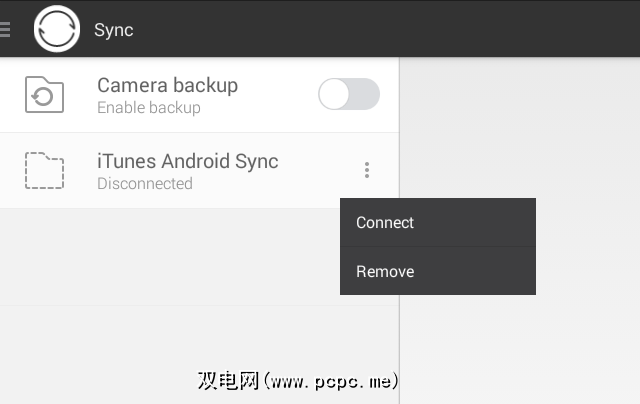This screenshot has height=404, width=640.
Task: Click the blank area of the top app bar
Action: coord(400,29)
